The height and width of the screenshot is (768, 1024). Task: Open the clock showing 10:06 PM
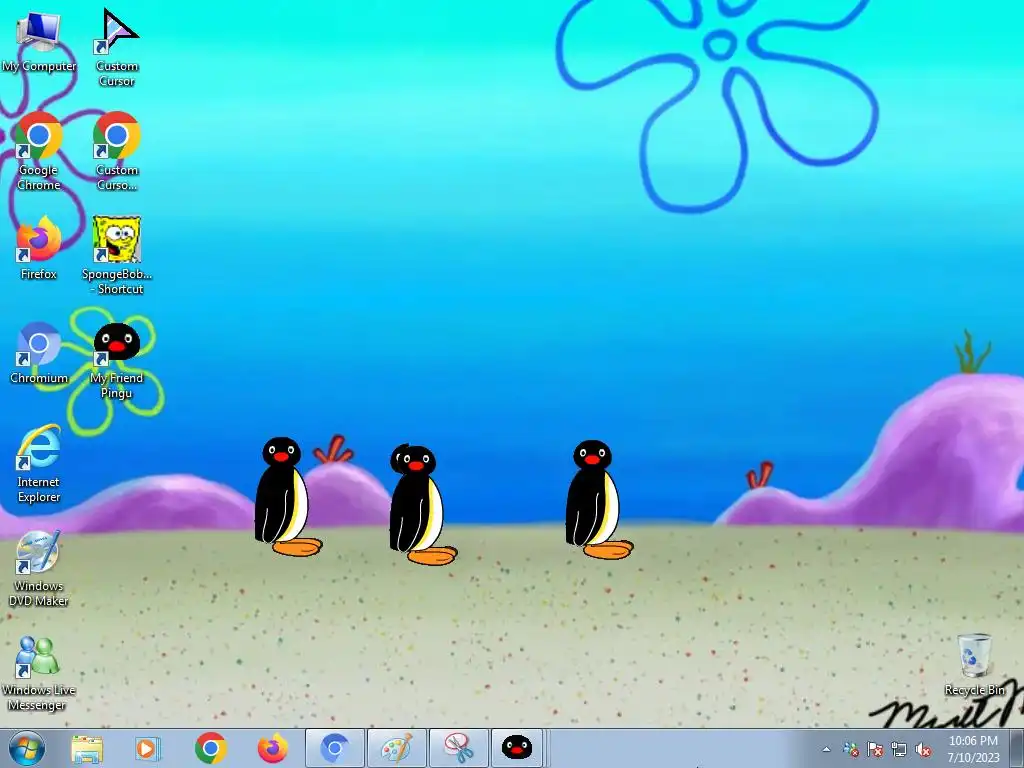coord(973,748)
